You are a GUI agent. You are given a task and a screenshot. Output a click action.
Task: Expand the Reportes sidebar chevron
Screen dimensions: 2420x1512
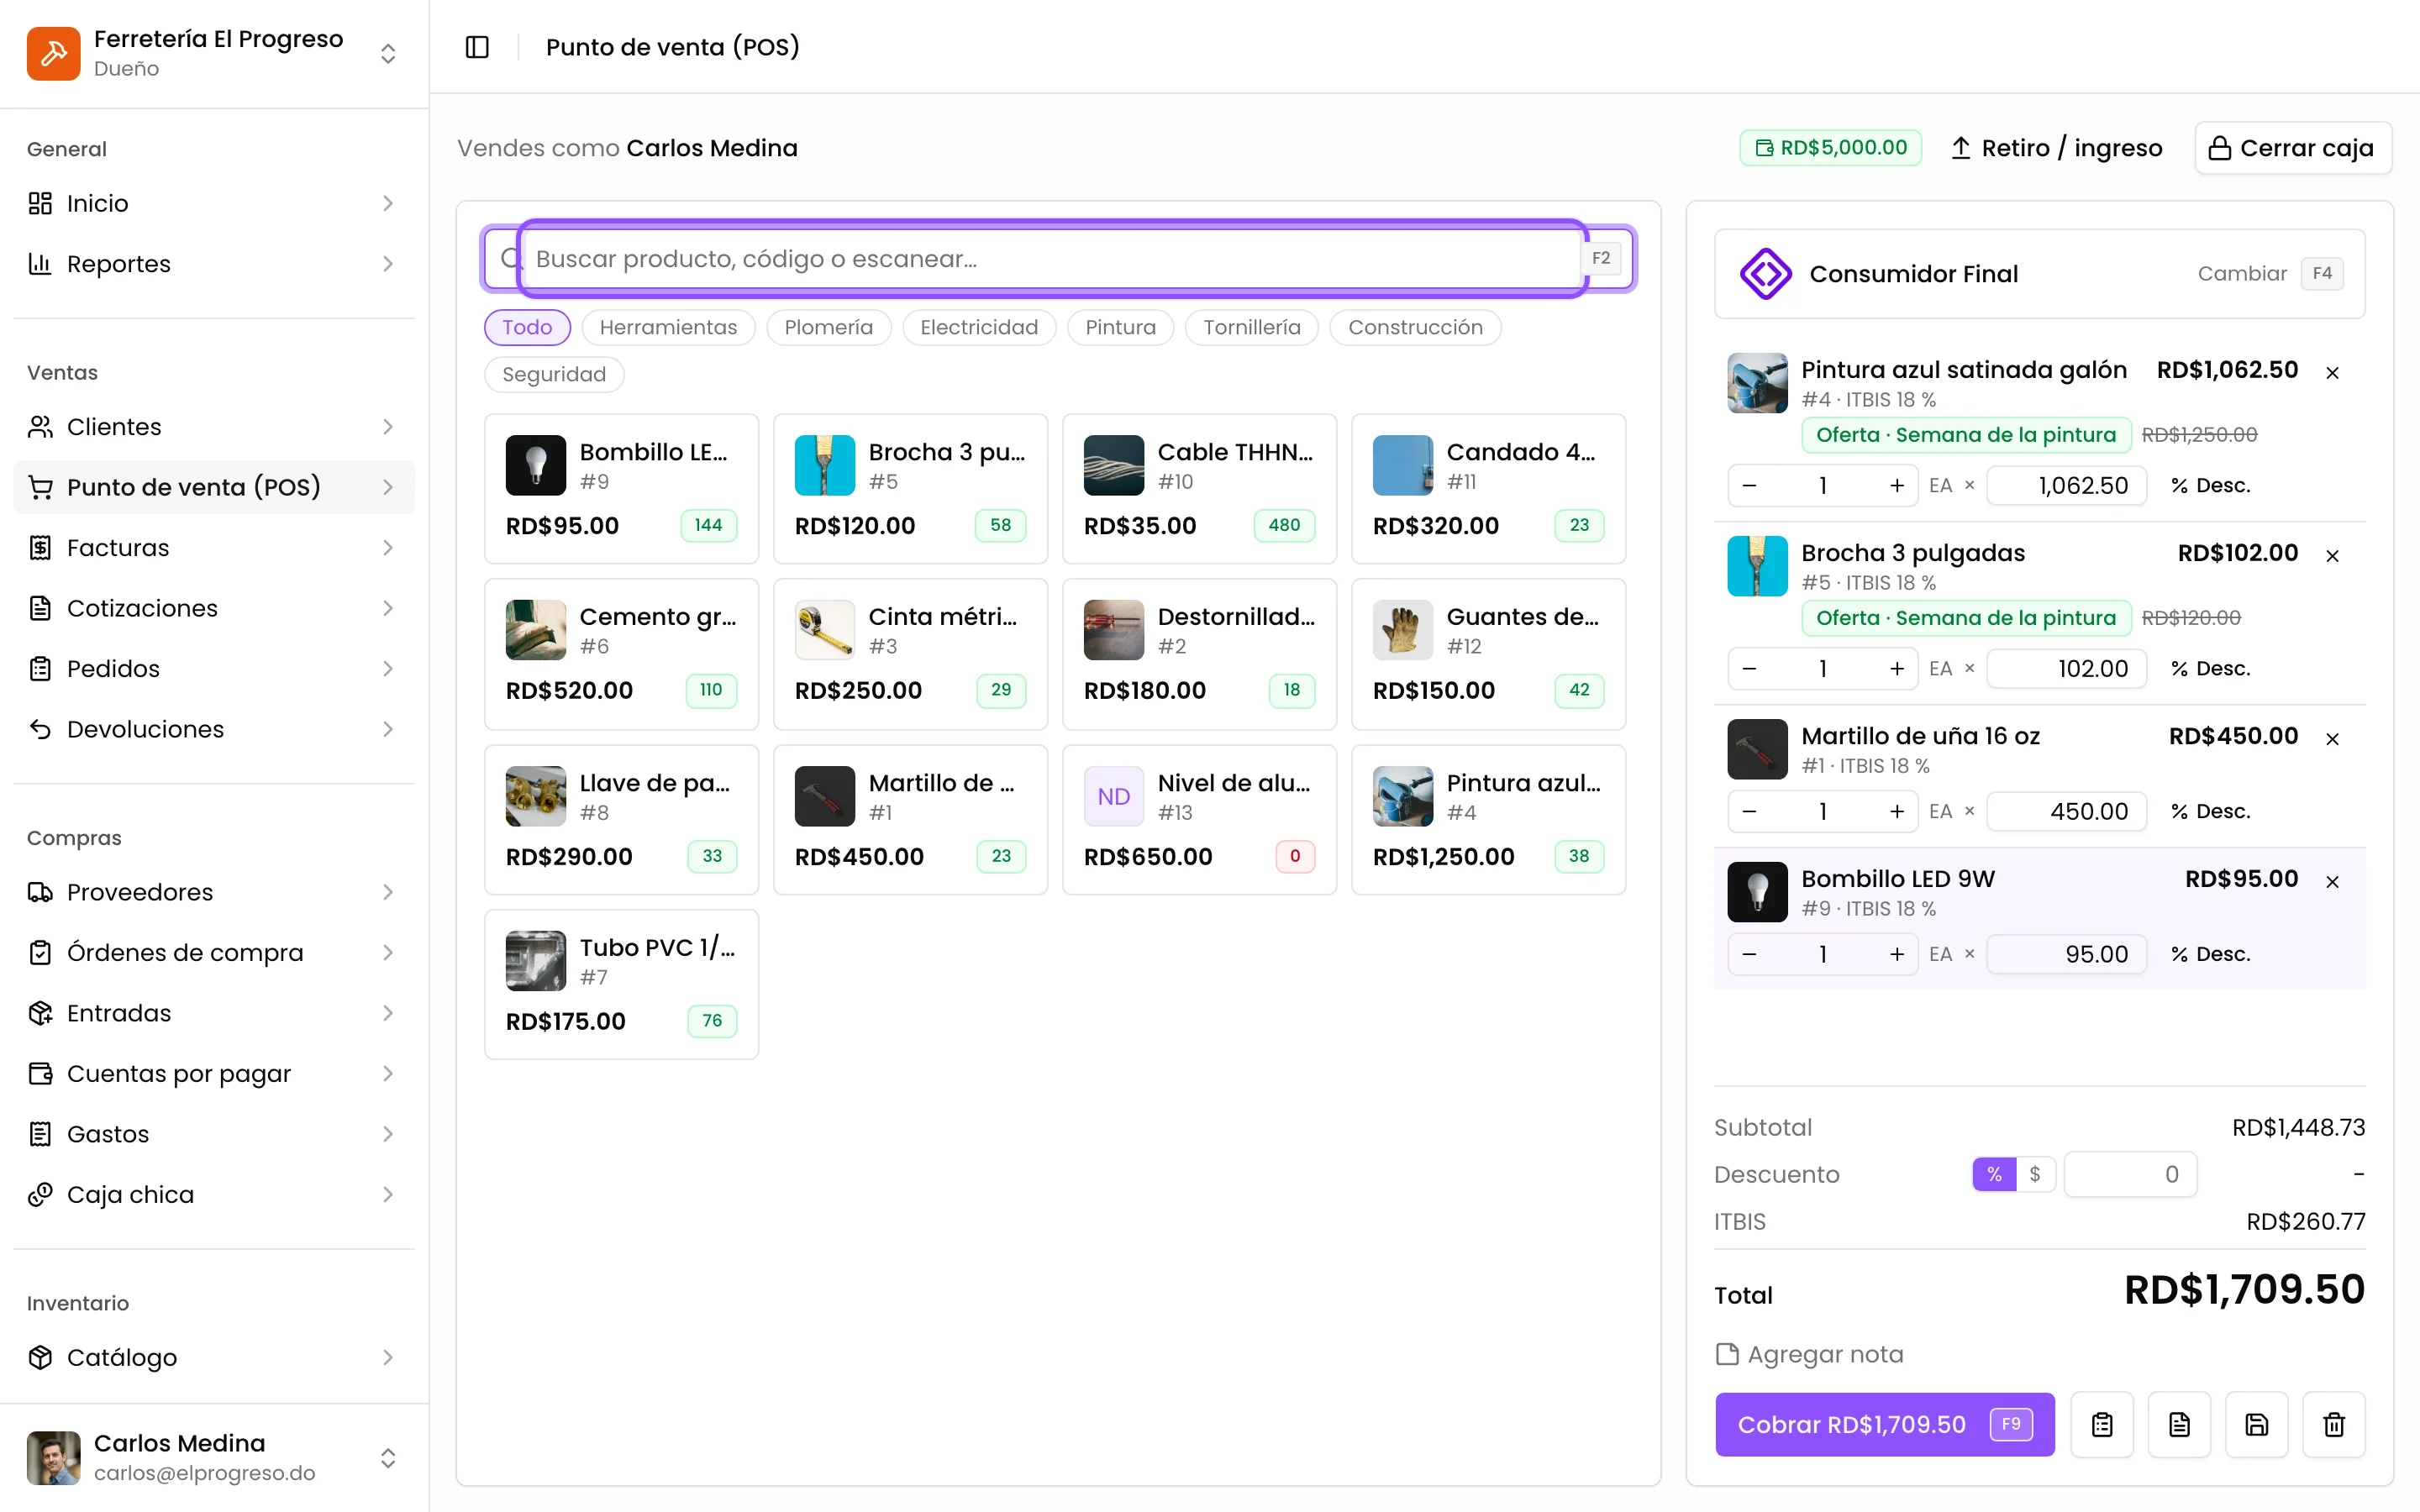(388, 264)
